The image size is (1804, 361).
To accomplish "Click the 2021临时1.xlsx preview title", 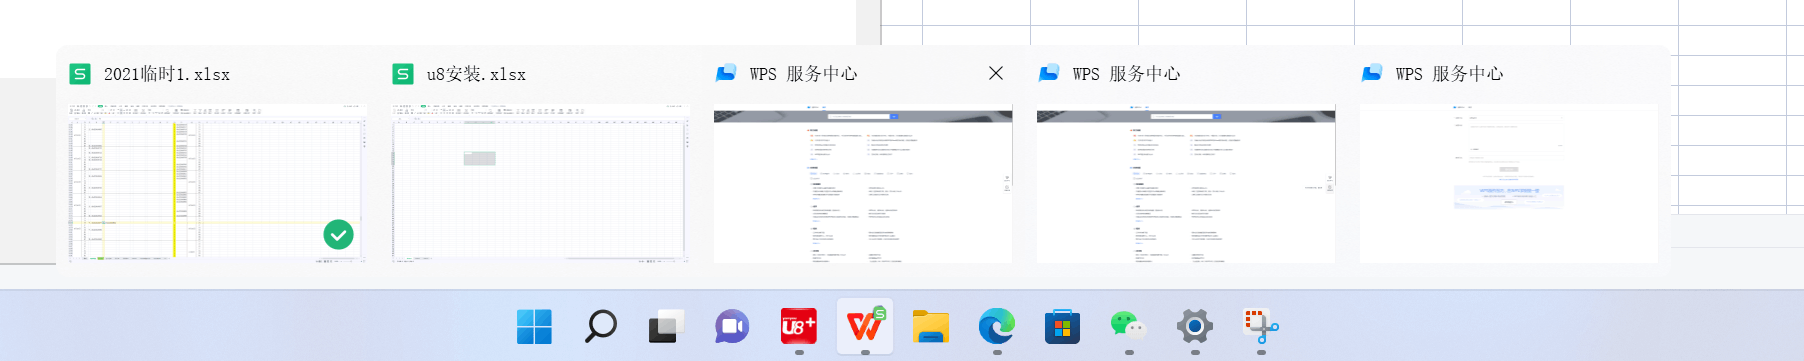I will [167, 74].
